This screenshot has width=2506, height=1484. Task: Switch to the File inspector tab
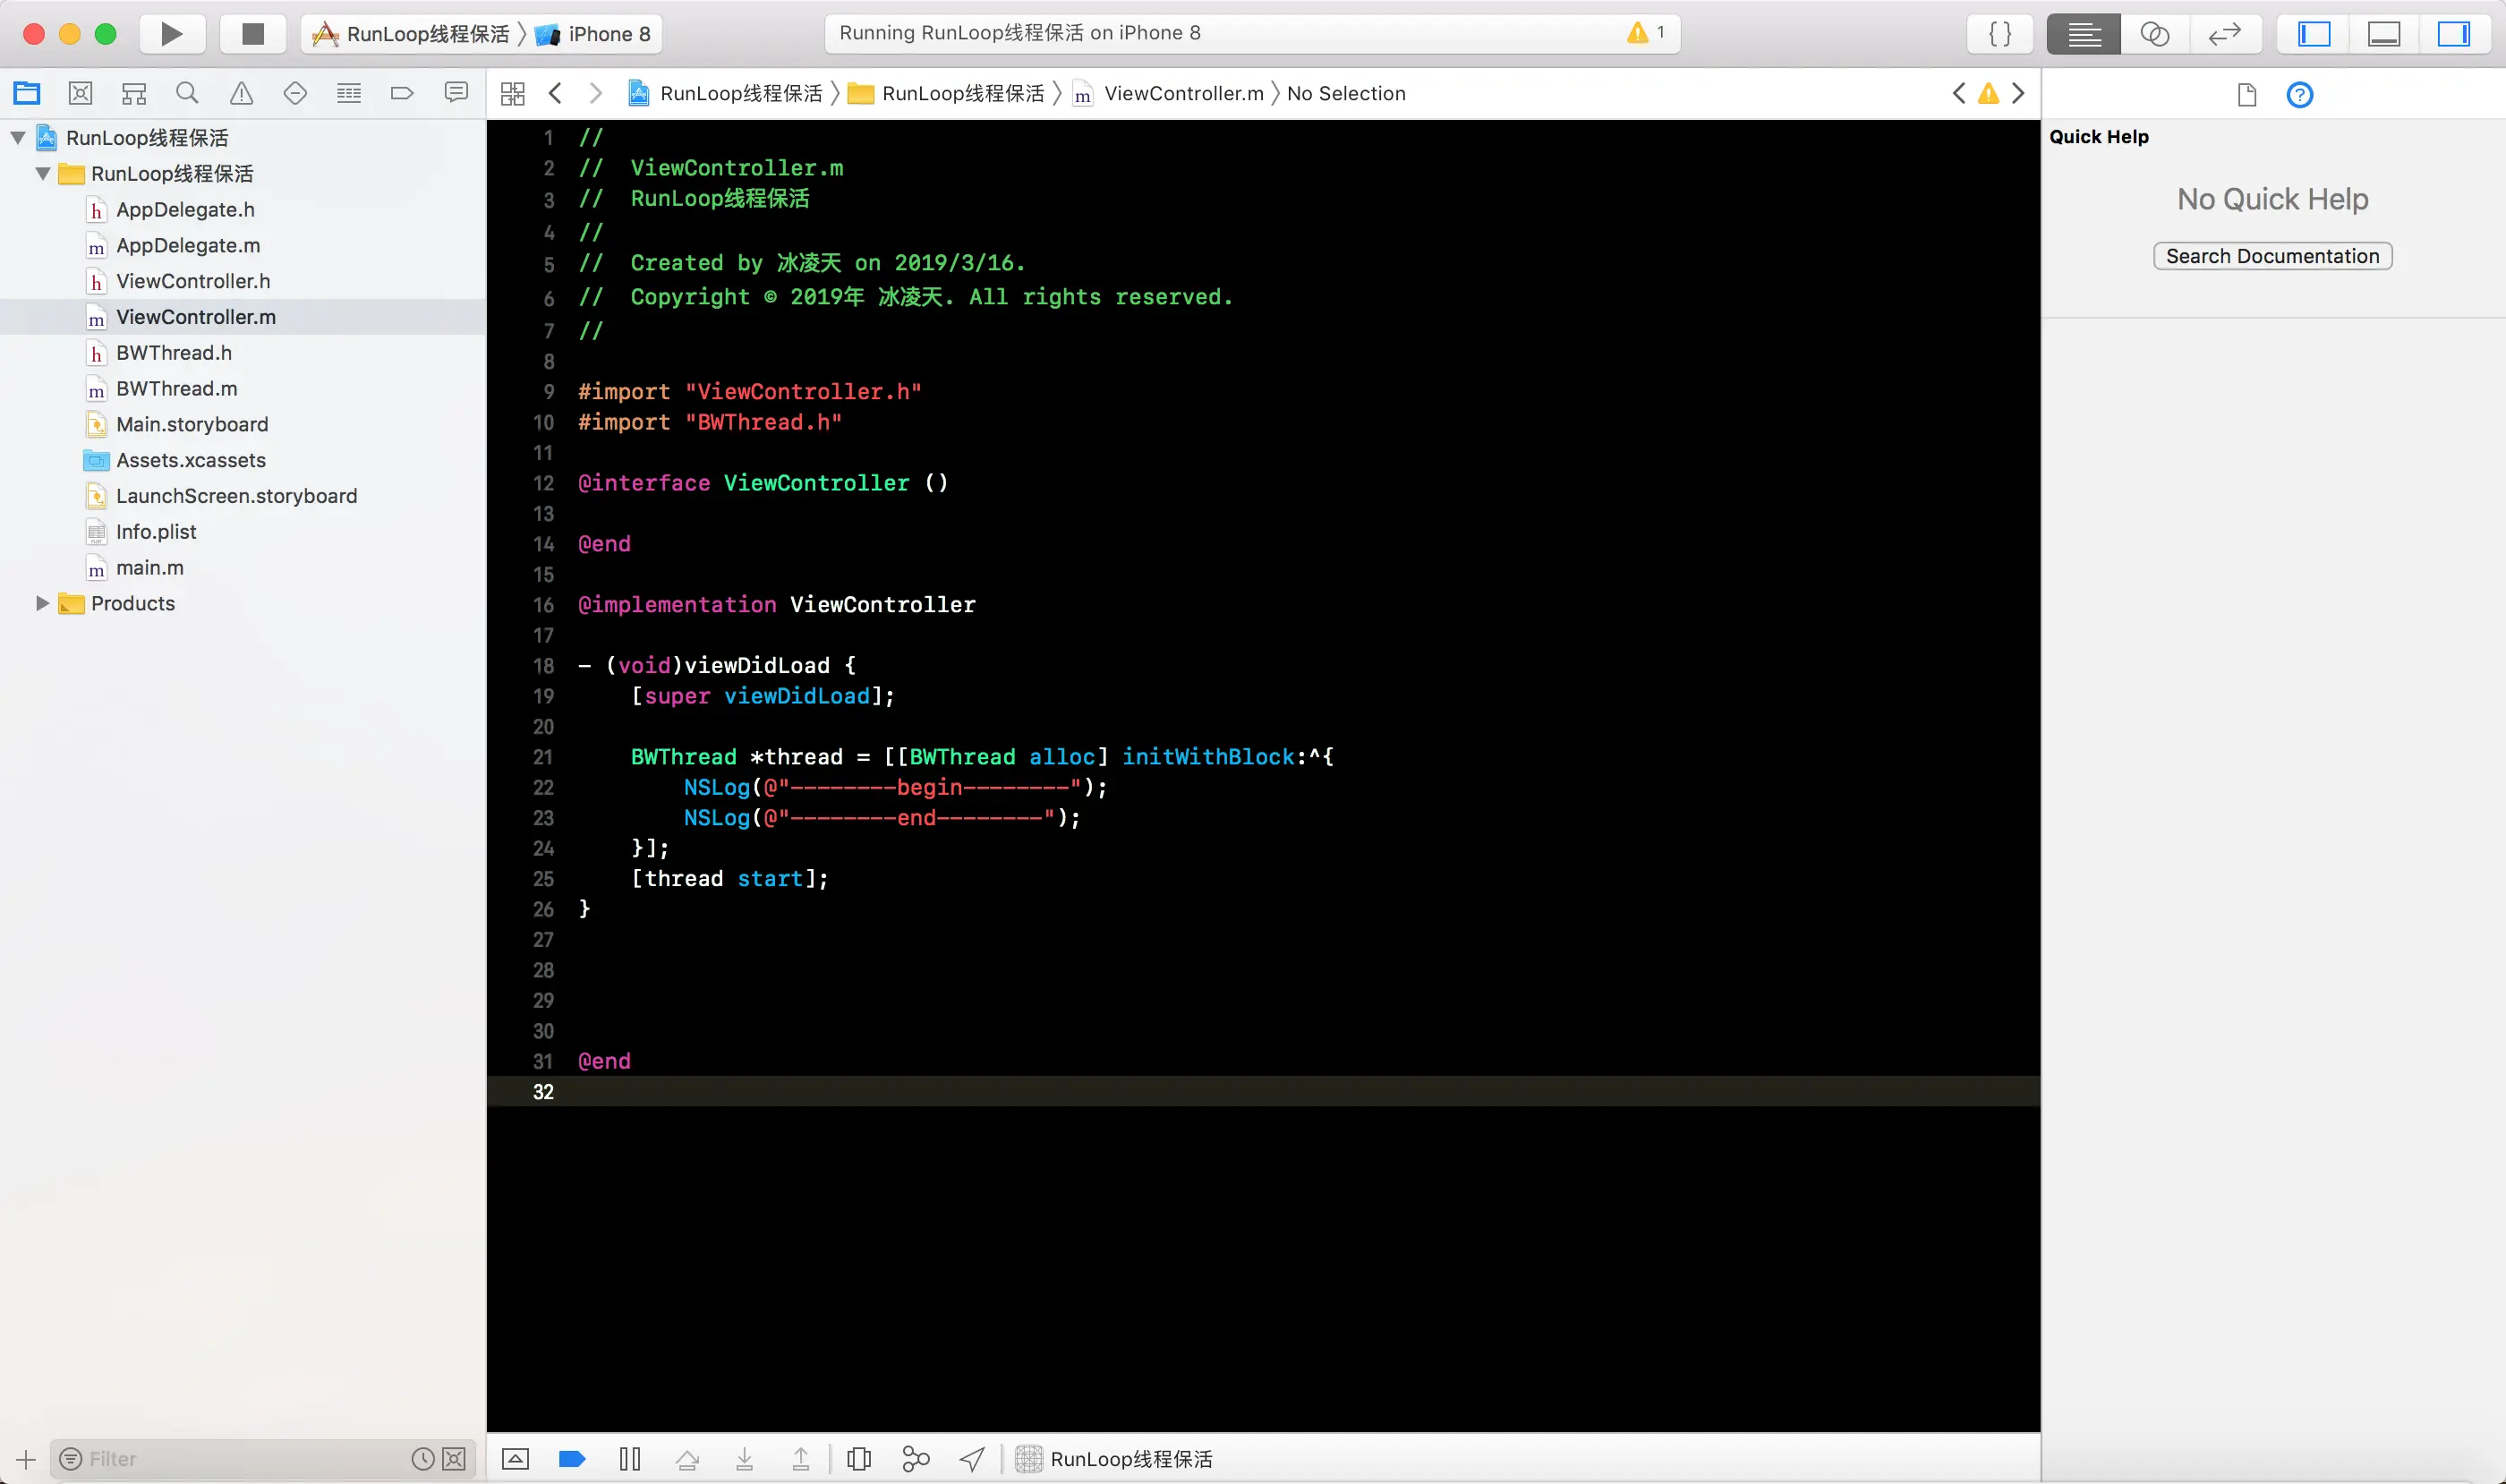(x=2246, y=95)
